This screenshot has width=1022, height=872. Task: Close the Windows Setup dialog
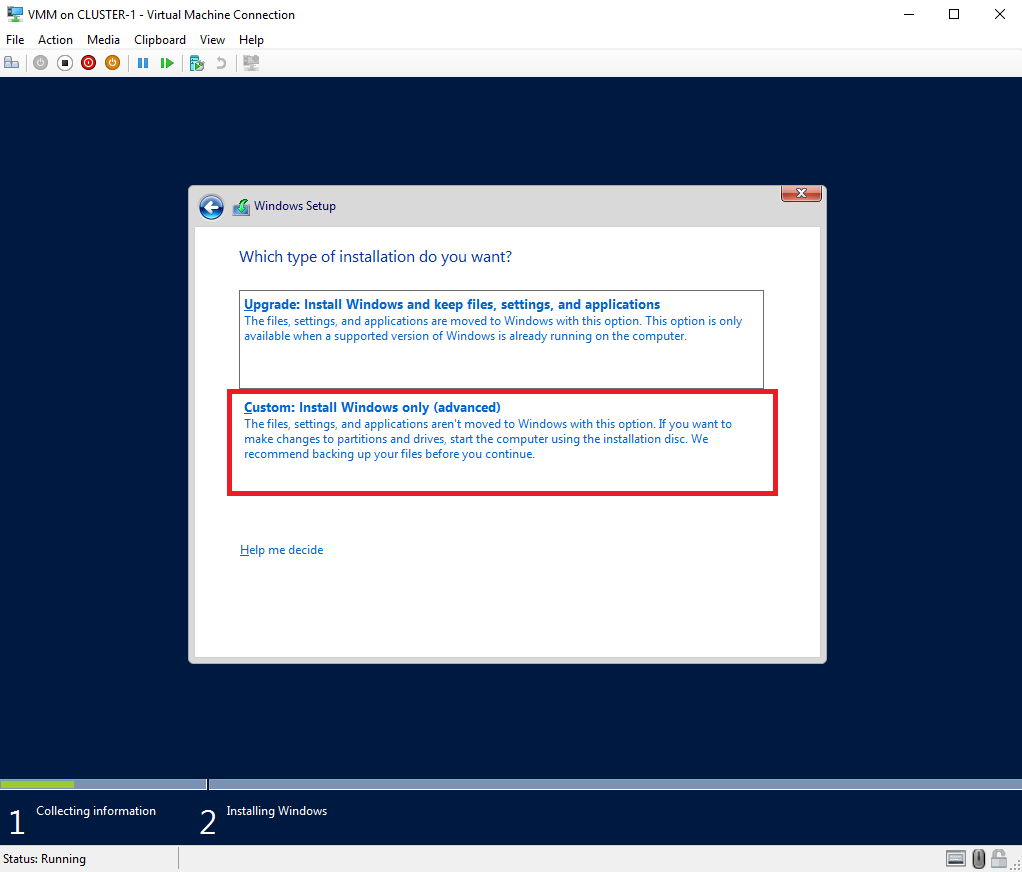(801, 193)
